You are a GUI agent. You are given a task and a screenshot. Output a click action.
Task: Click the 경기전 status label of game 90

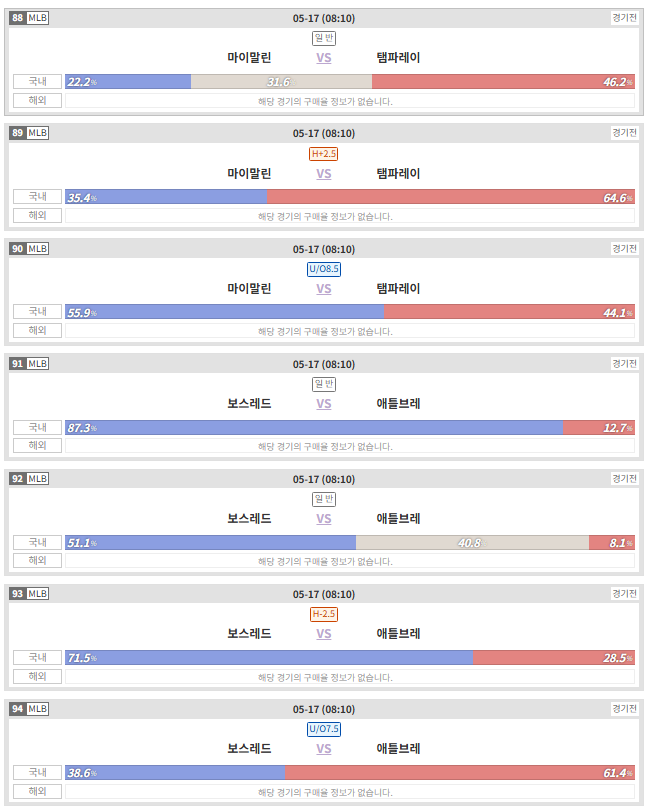tap(624, 249)
